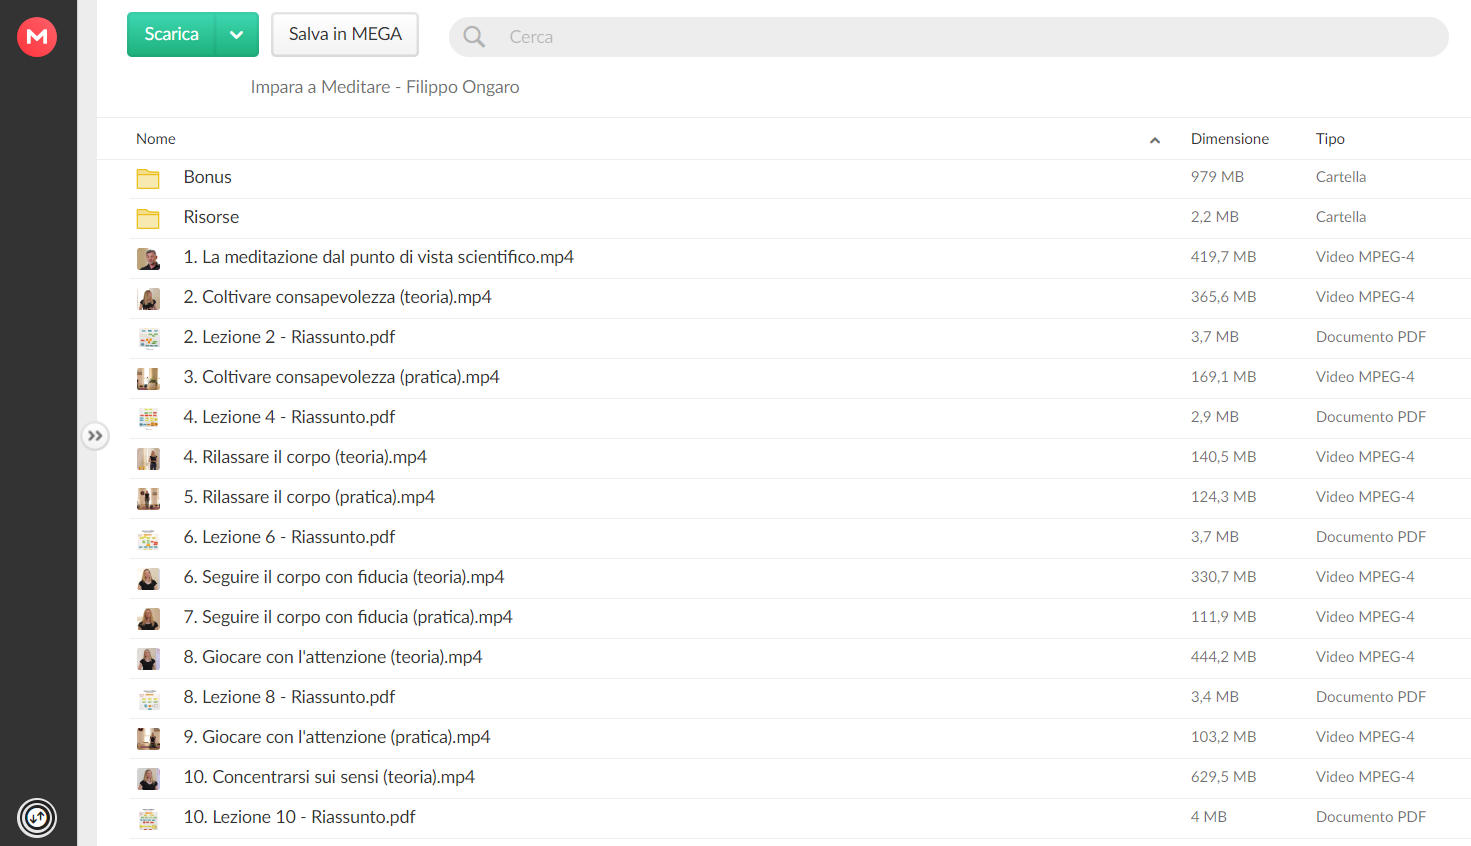The height and width of the screenshot is (846, 1471).
Task: Click thumbnail of Concentrarsi sui sensi video
Action: [148, 779]
